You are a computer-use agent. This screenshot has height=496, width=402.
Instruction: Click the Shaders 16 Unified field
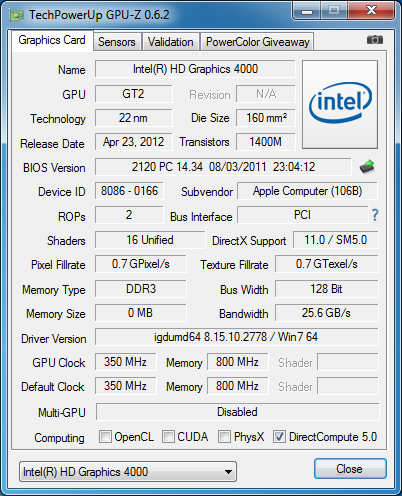150,240
